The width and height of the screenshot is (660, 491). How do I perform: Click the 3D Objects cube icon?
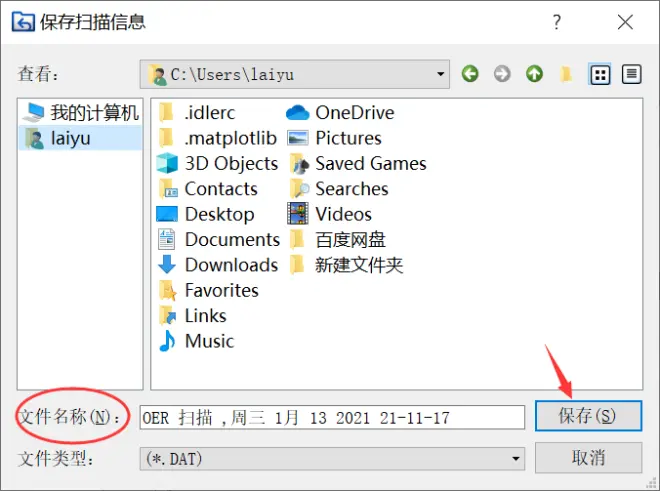coord(167,163)
